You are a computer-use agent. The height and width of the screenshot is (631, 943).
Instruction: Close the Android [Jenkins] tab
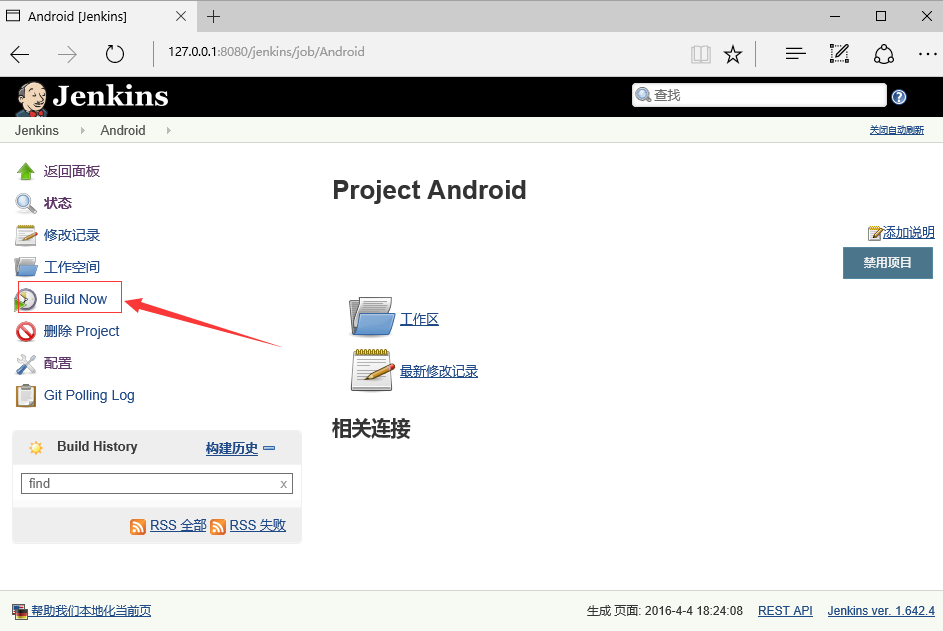point(180,16)
